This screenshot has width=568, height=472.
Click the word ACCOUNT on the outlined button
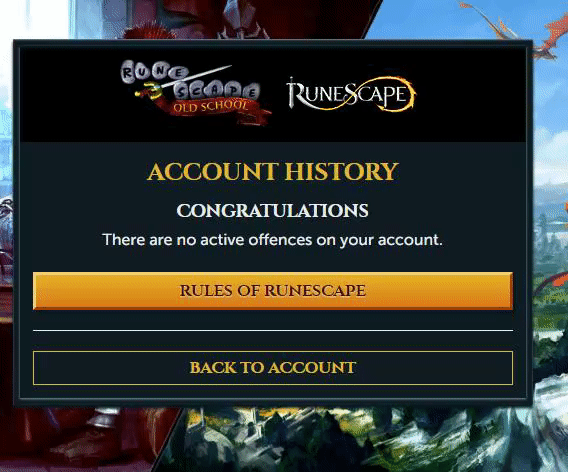point(312,368)
